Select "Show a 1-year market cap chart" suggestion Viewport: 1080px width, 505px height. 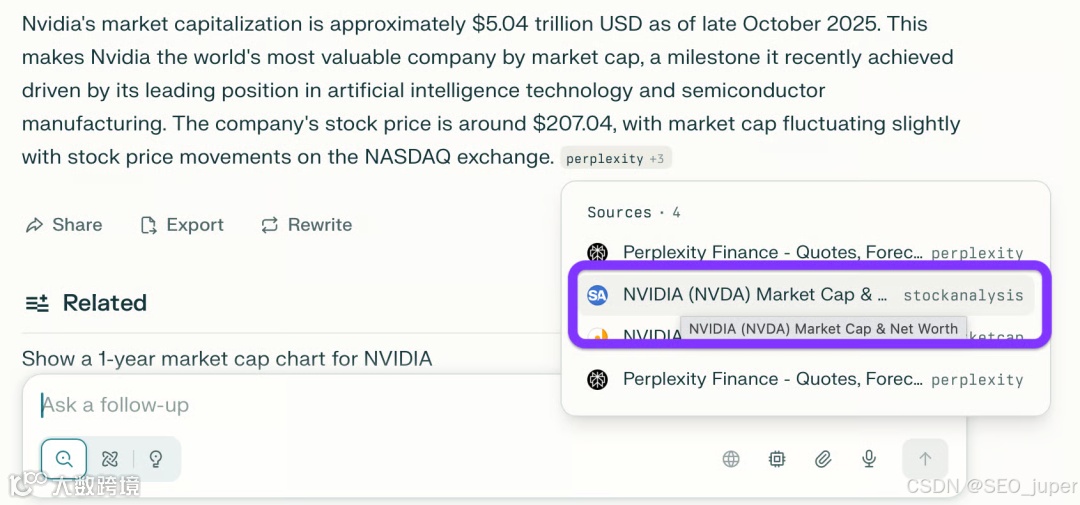point(227,358)
